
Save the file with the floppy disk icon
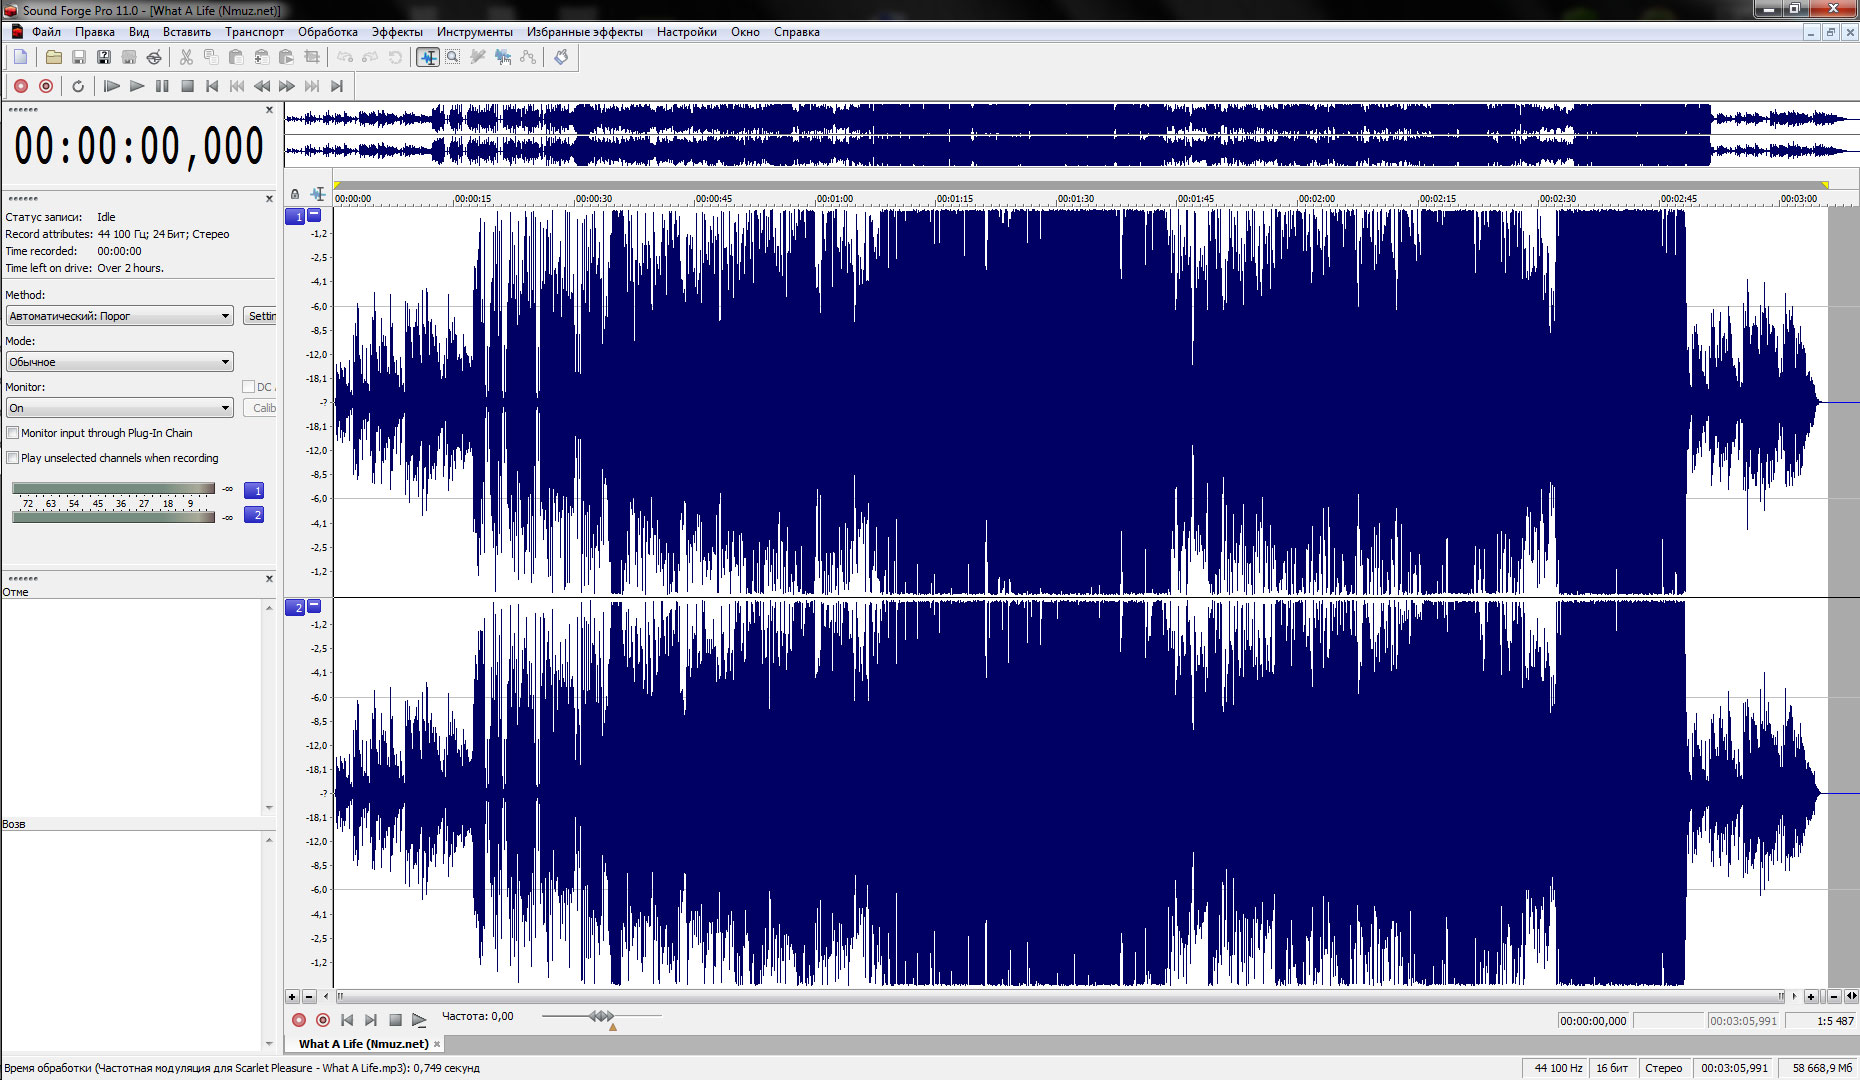(79, 57)
